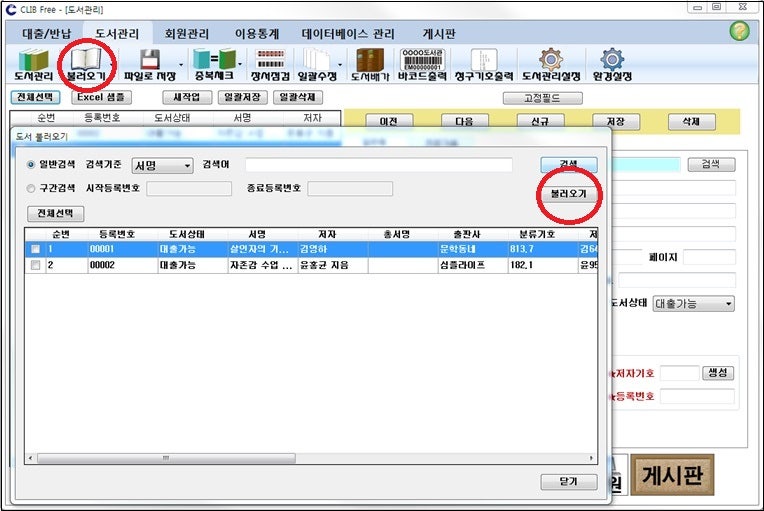Expand the 중복체크 dropdown arrow
The image size is (764, 511).
tap(240, 64)
